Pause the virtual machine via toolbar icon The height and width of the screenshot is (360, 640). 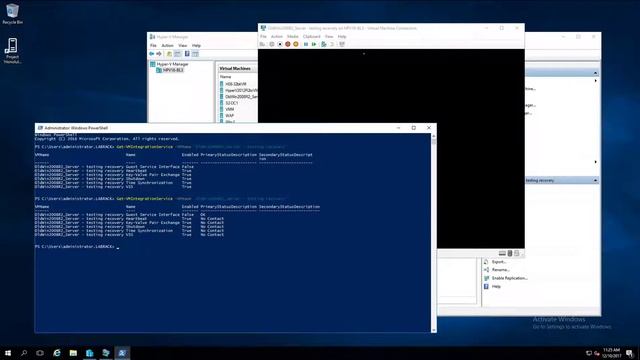(306, 44)
